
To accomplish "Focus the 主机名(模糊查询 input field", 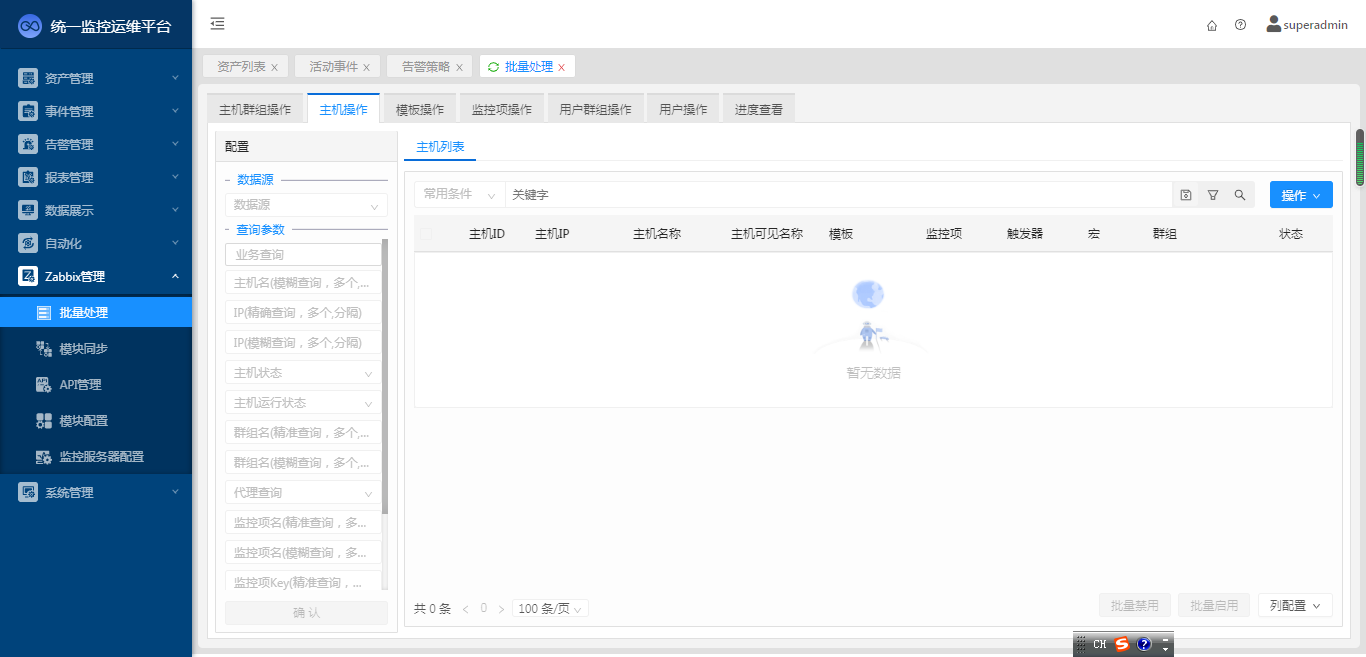I will (x=304, y=283).
